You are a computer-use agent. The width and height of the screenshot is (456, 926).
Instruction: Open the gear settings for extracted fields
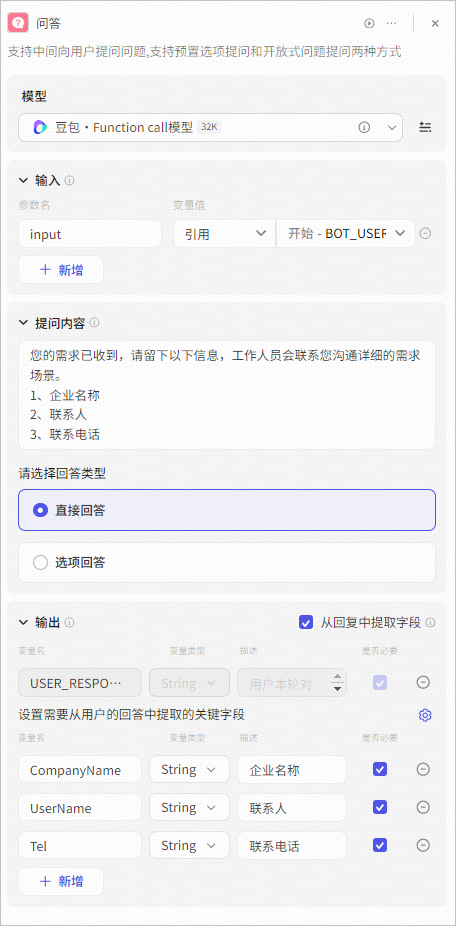coord(425,715)
